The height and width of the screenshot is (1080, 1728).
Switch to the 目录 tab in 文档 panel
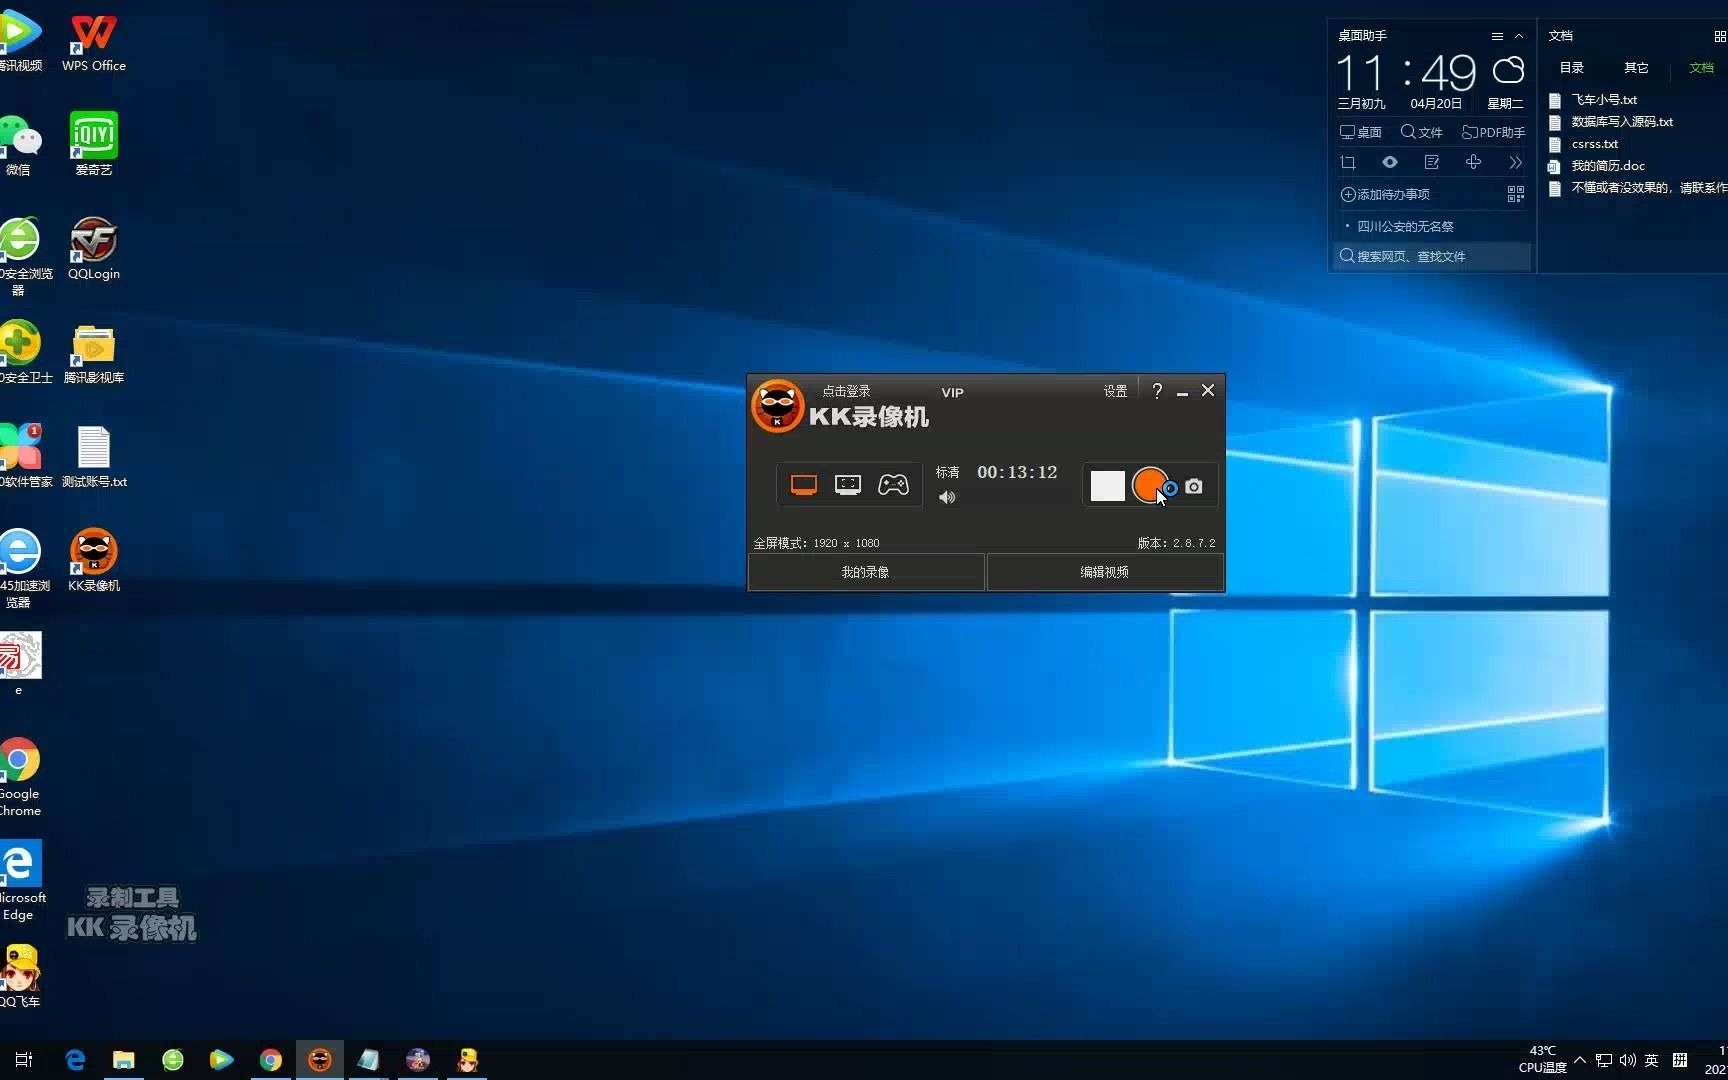point(1571,67)
